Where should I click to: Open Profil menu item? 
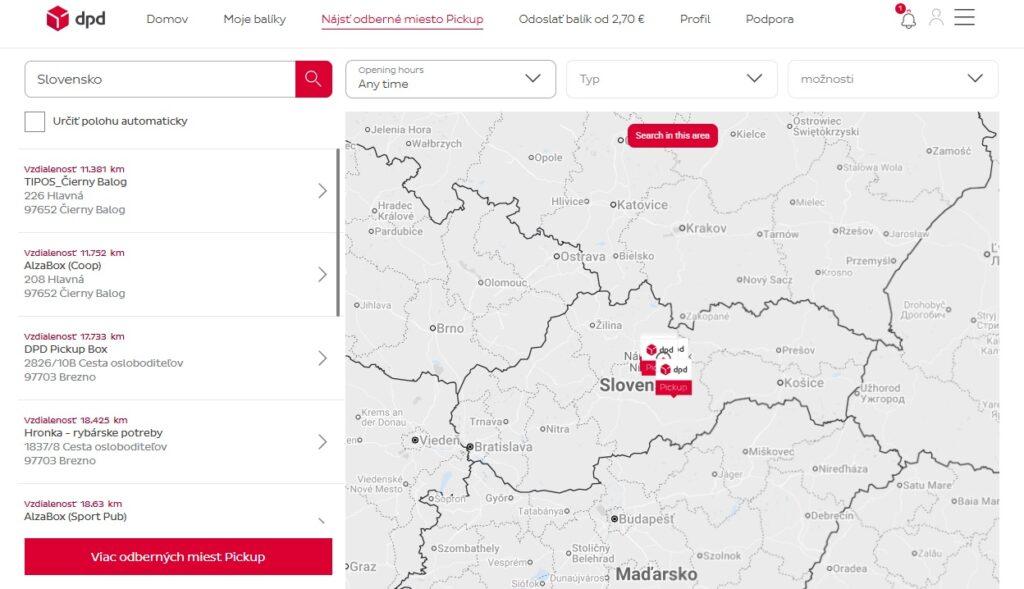pos(695,19)
